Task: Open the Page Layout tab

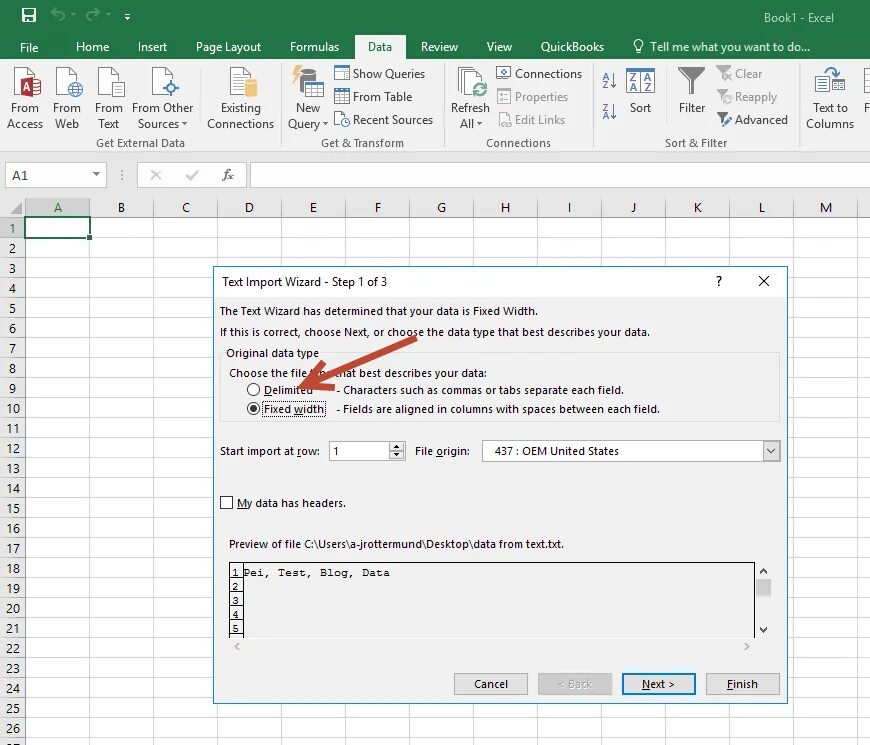Action: pyautogui.click(x=228, y=47)
